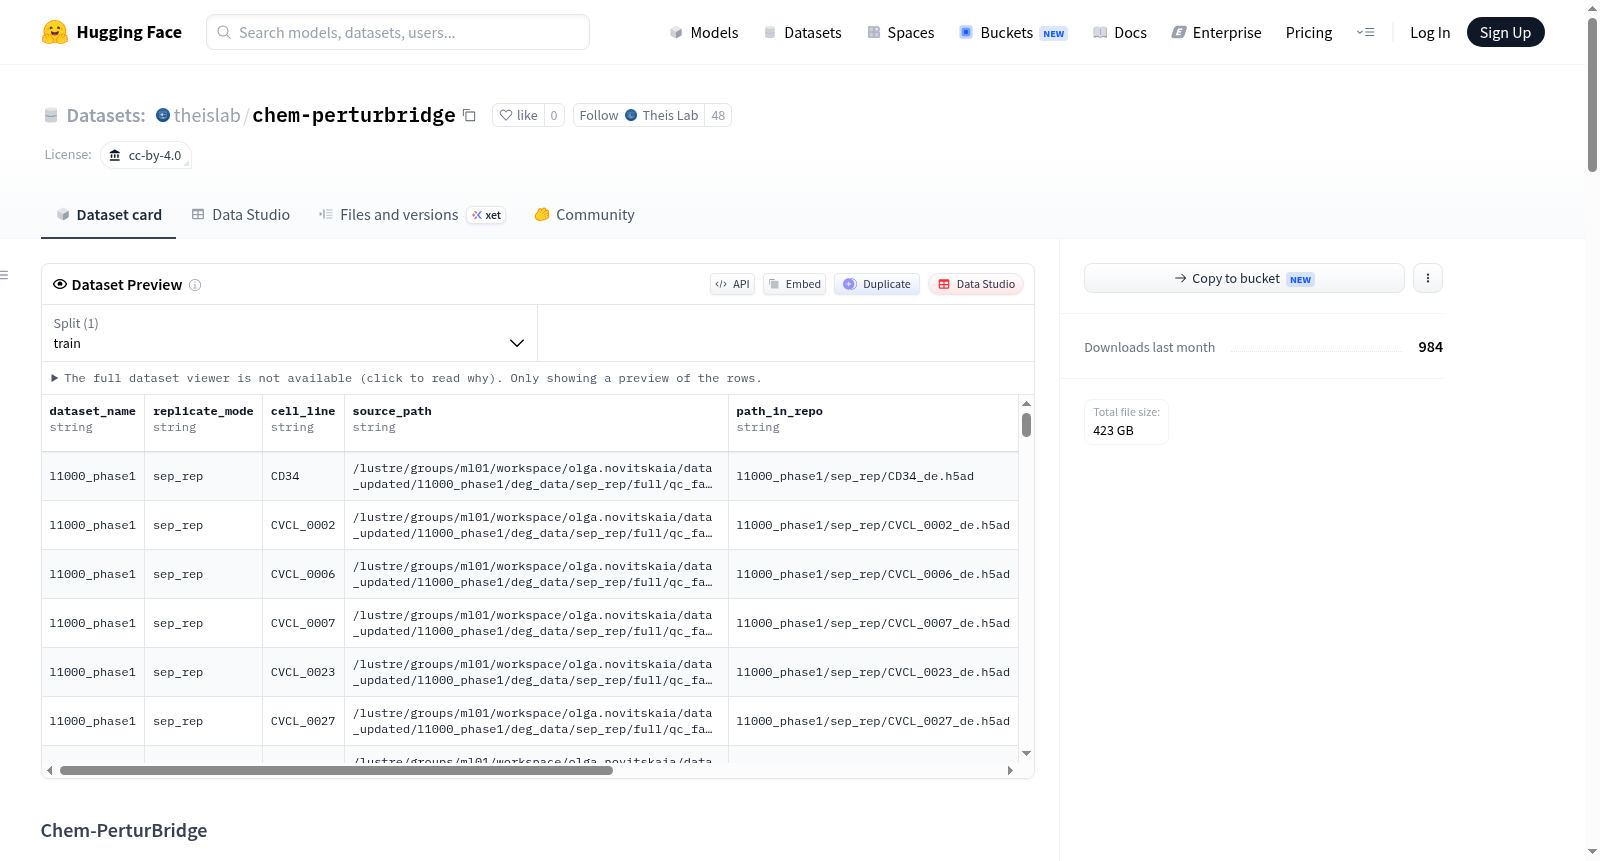Open the Pricing page link
Viewport: 1600px width, 861px height.
(1309, 32)
